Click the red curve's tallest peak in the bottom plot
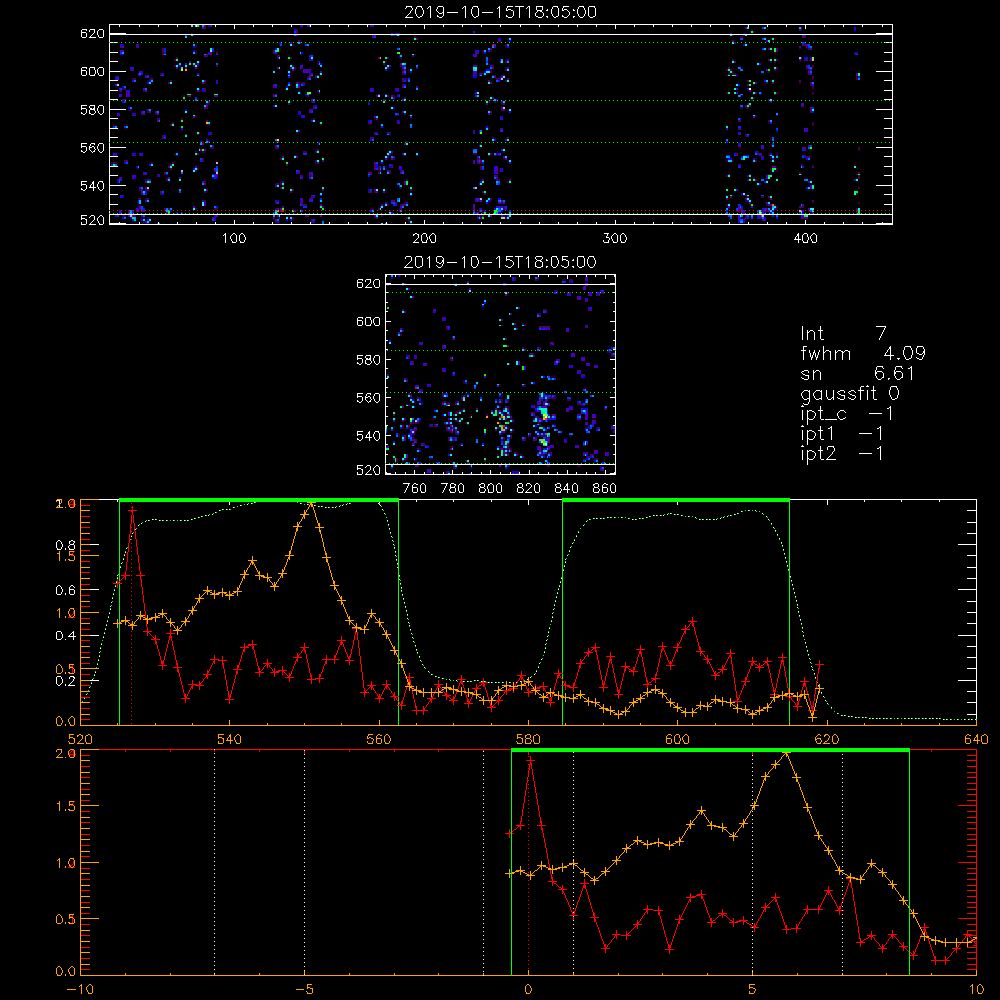This screenshot has width=1000, height=1000. pos(530,761)
